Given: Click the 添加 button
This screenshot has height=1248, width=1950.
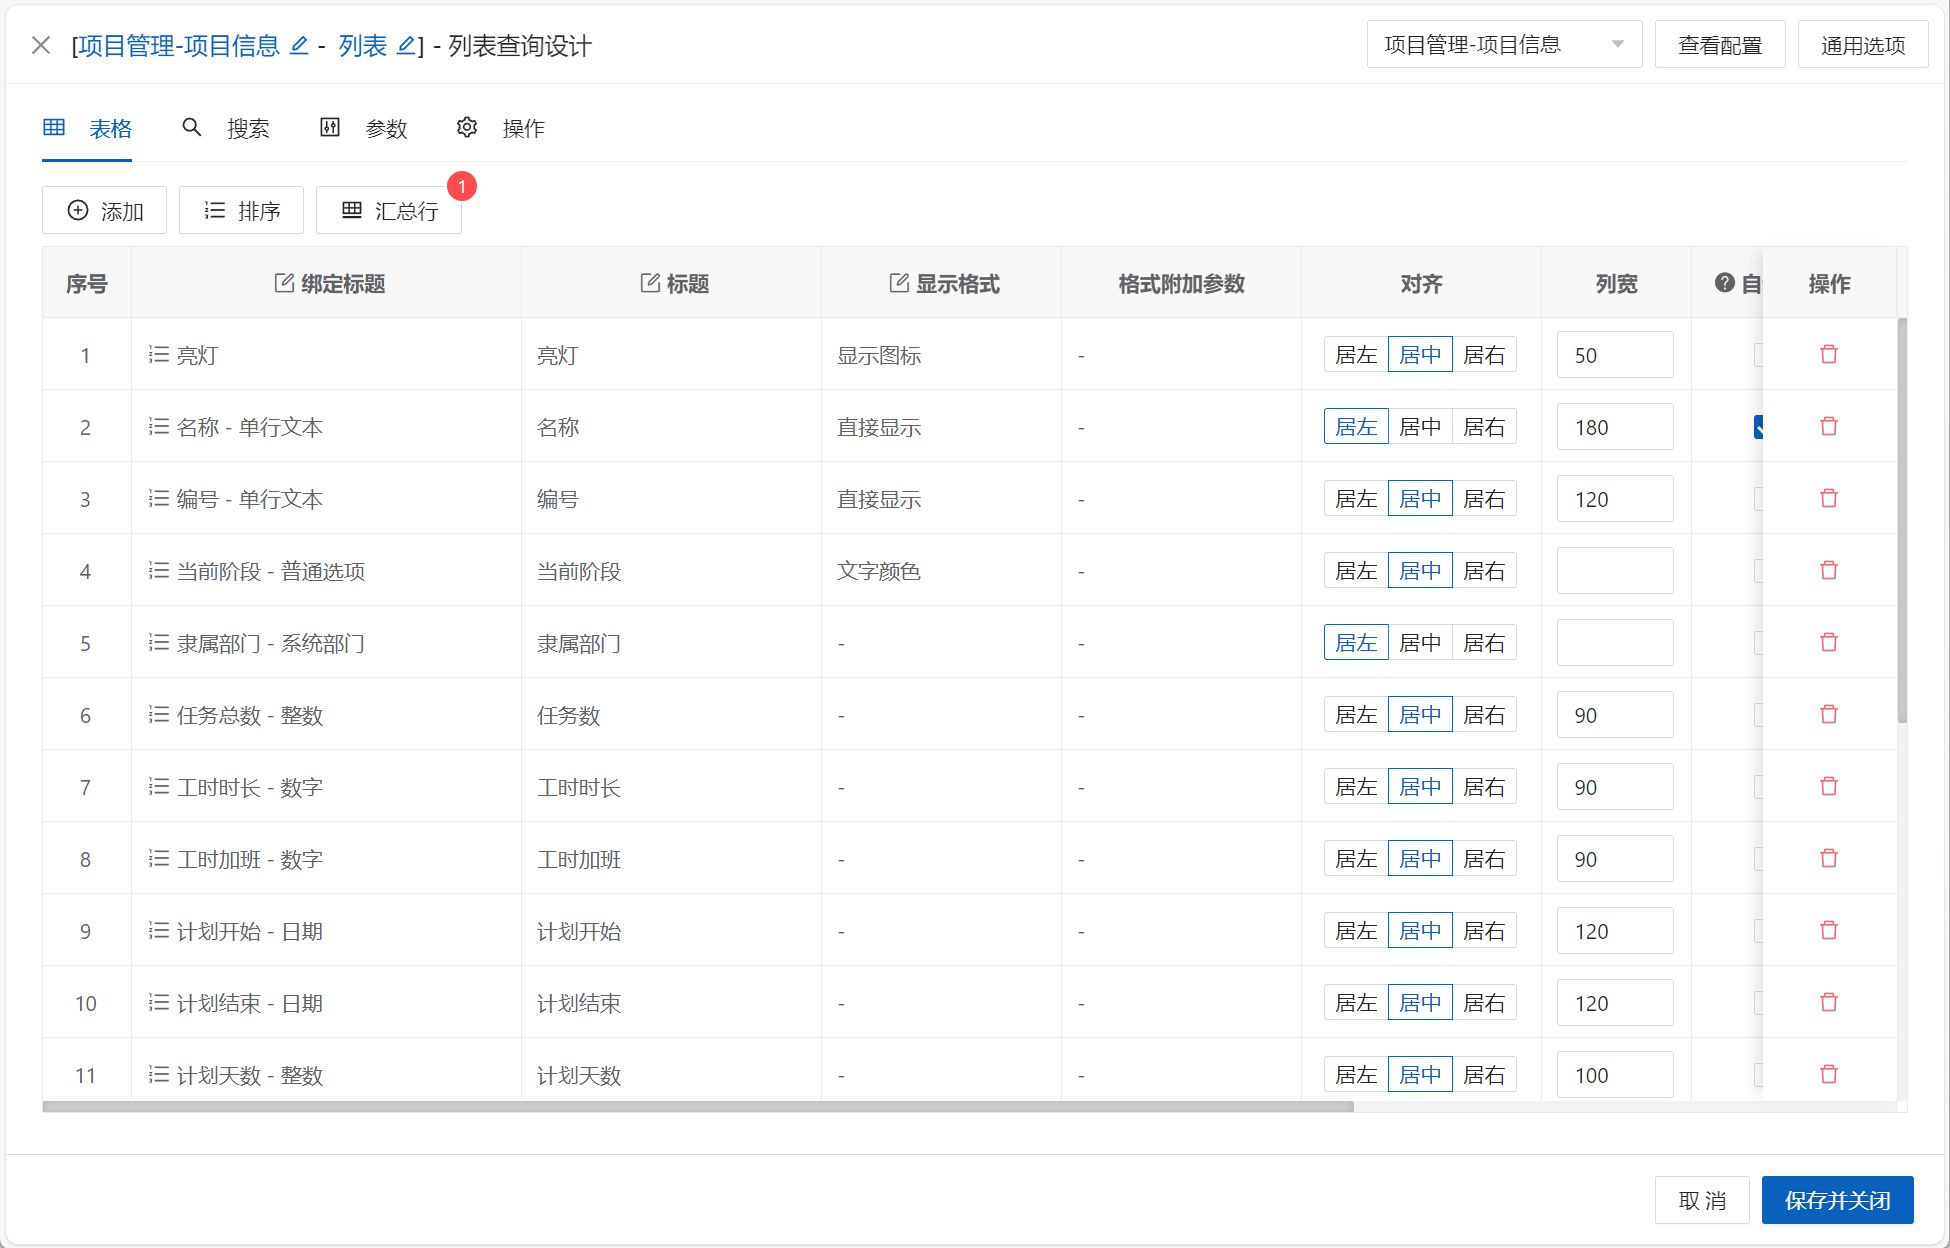Looking at the screenshot, I should [x=105, y=211].
